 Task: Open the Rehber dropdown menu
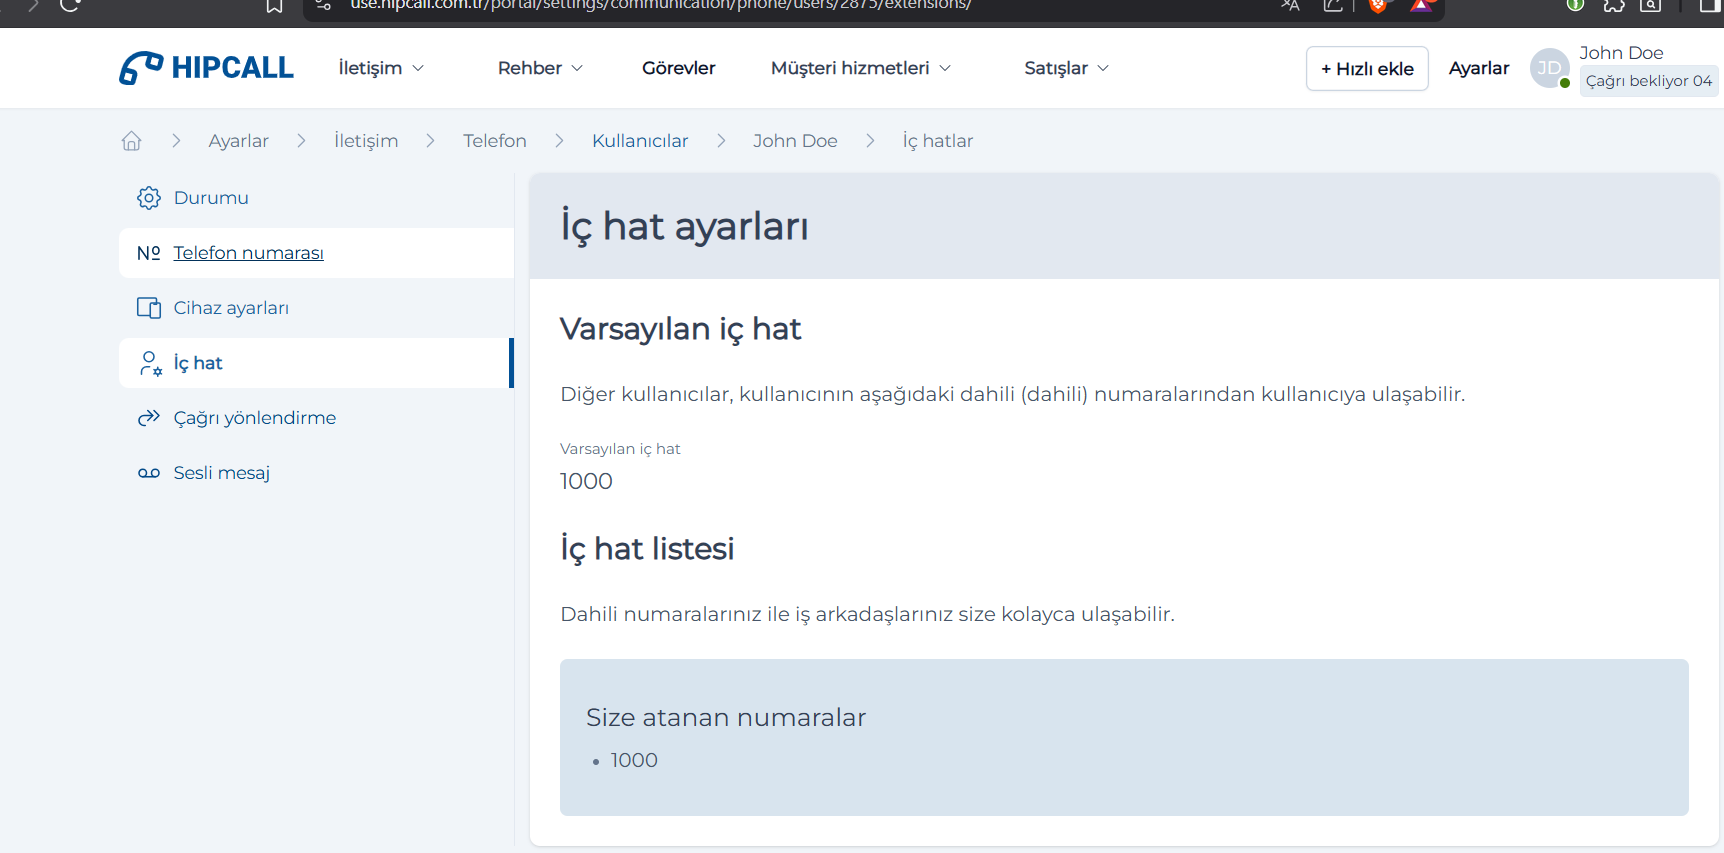coord(540,68)
